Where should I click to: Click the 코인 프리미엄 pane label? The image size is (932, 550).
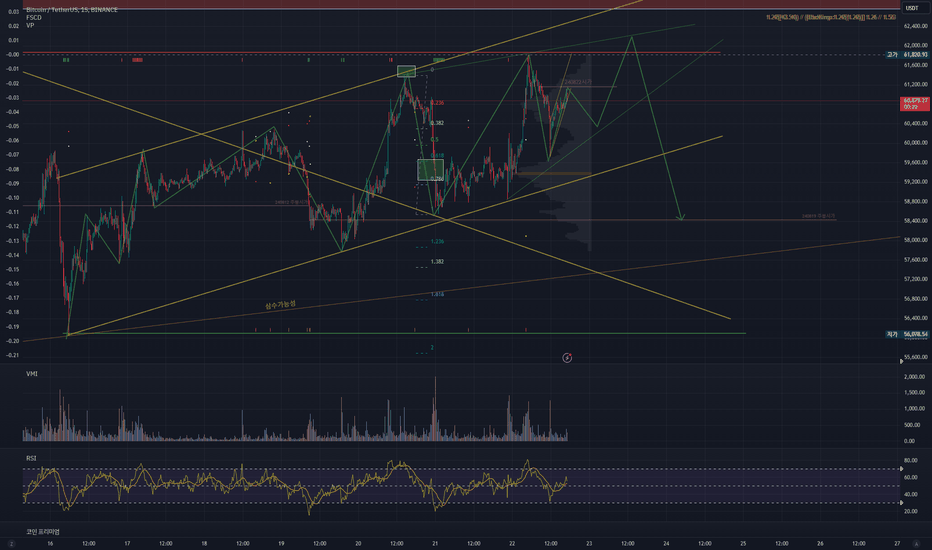click(42, 531)
